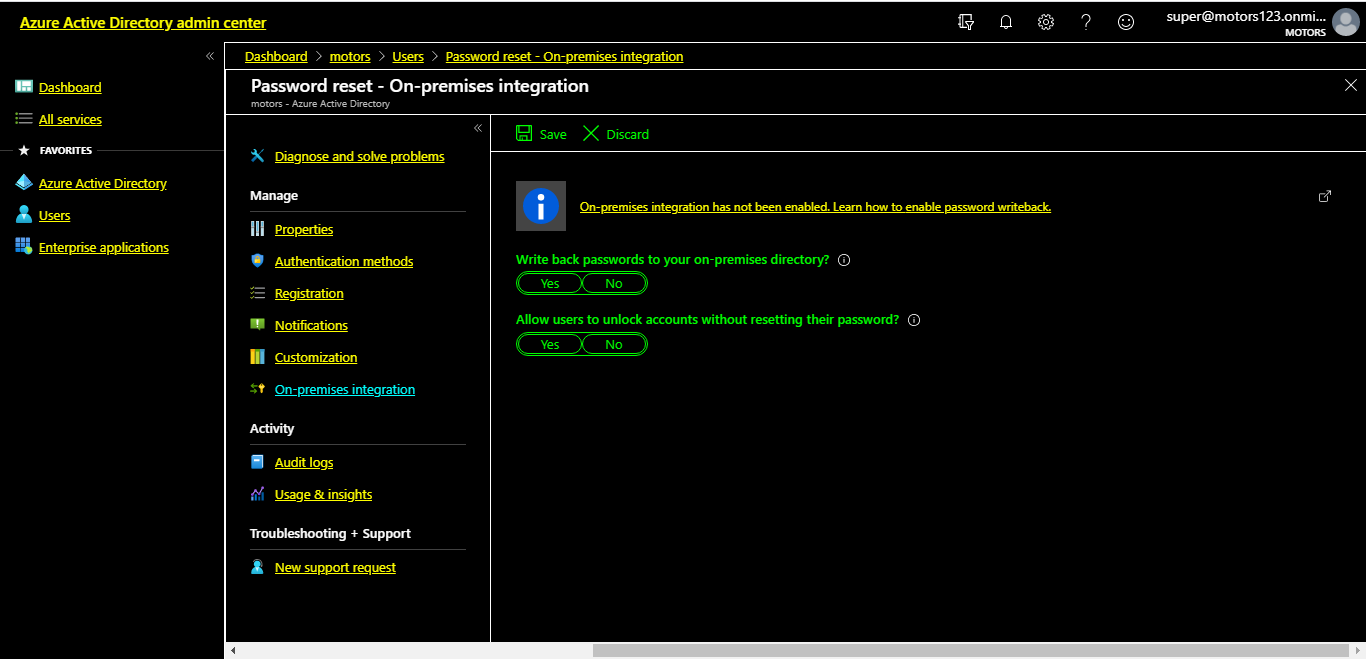The height and width of the screenshot is (659, 1366).
Task: Set allow unlock accounts to Yes
Action: (550, 344)
